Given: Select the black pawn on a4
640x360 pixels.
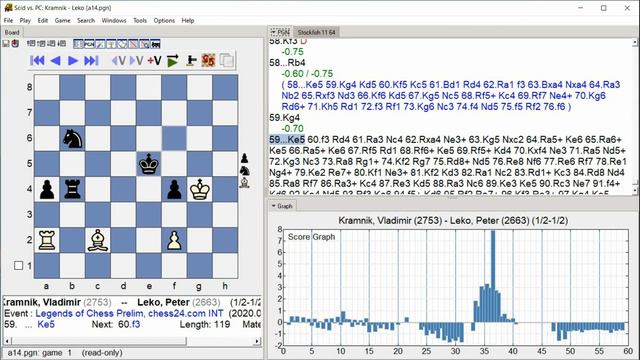Looking at the screenshot, I should tap(47, 190).
